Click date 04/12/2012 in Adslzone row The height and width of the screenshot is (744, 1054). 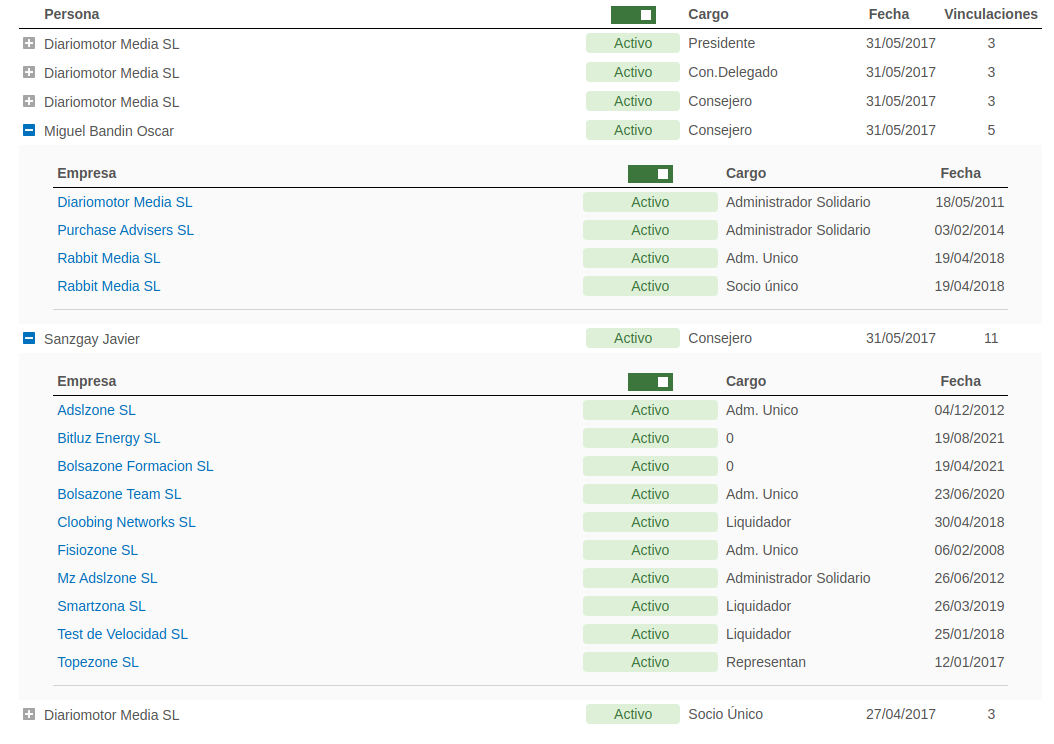pos(969,410)
